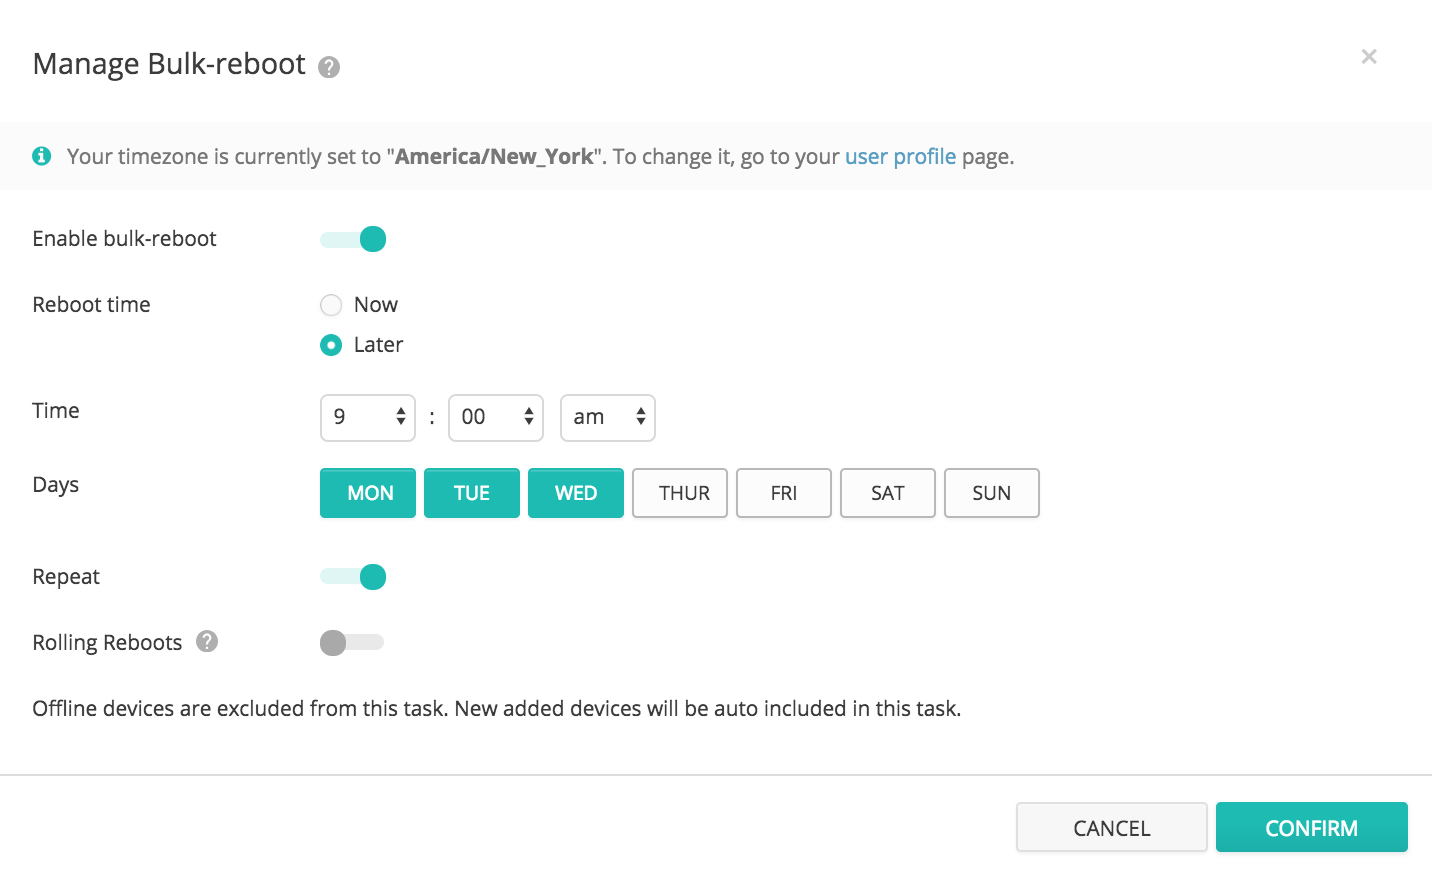Click the timezone info icon

pos(41,156)
